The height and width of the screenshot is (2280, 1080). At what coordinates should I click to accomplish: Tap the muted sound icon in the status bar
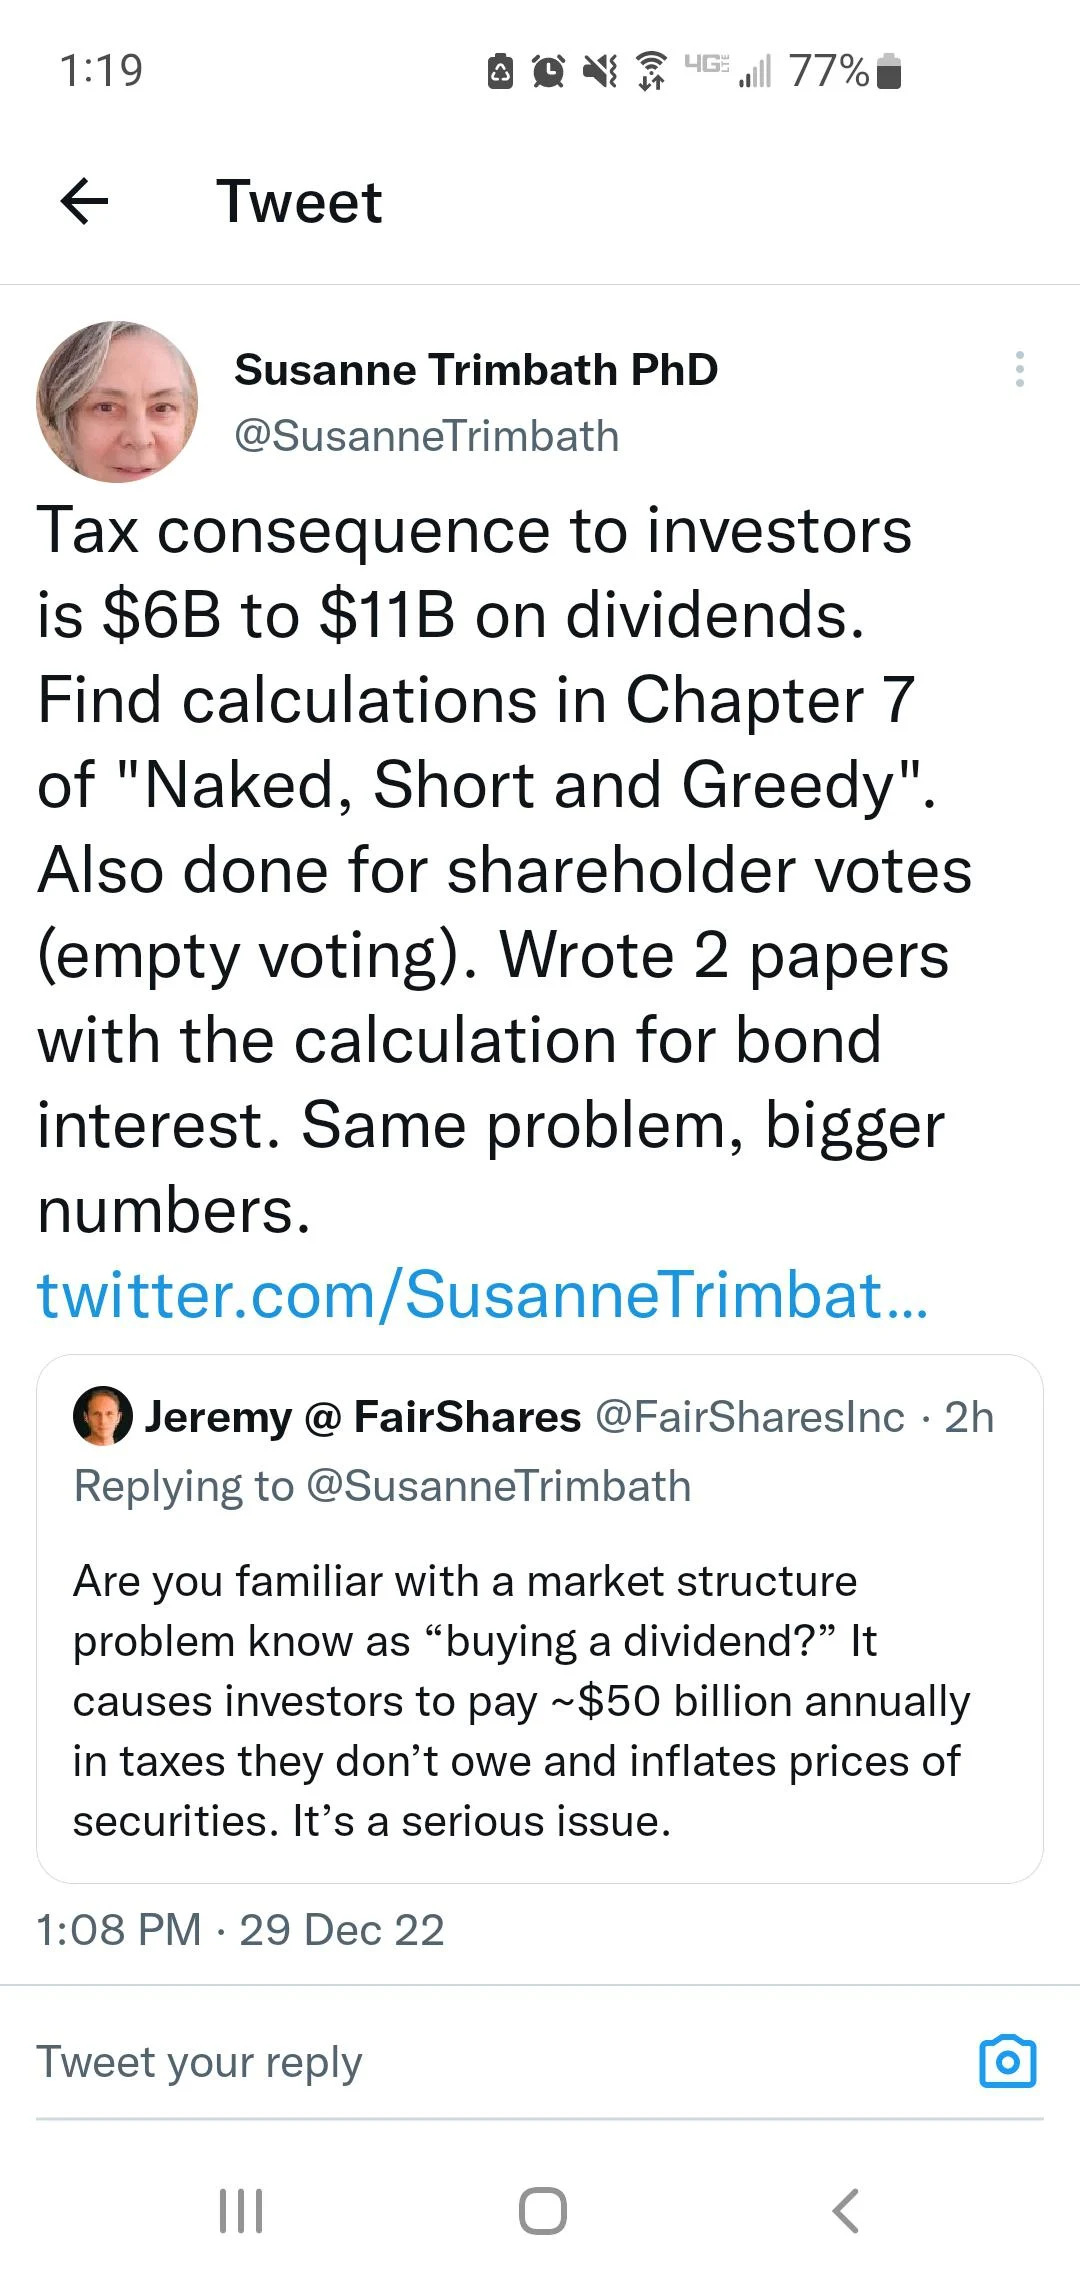[x=600, y=71]
